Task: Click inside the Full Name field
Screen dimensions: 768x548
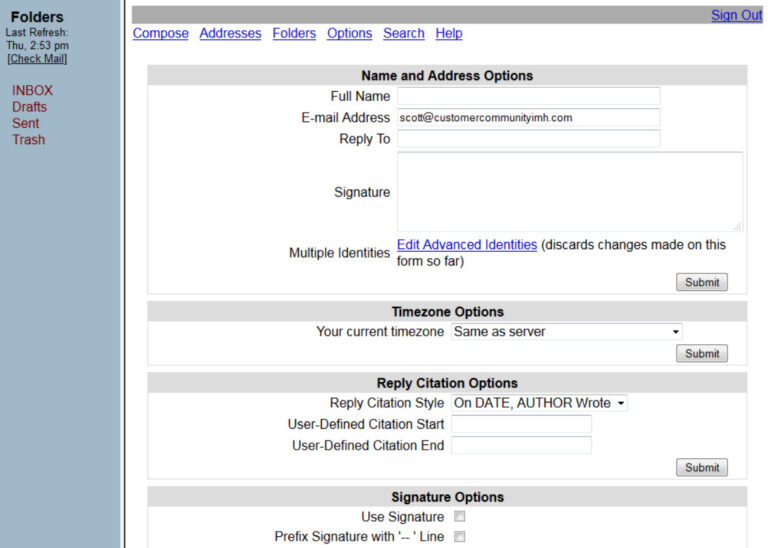Action: [528, 96]
